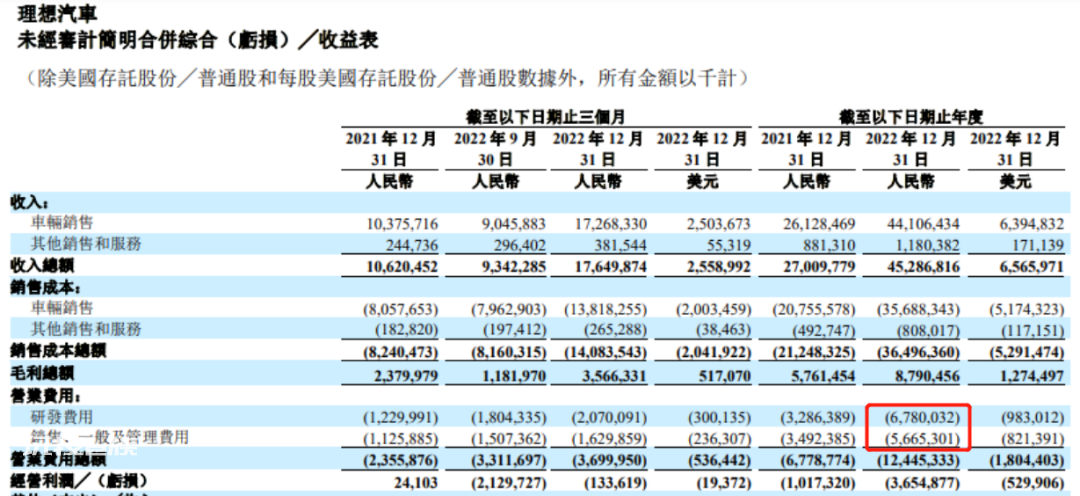Click the 截至以下日期止三個月 column group header

pyautogui.click(x=546, y=115)
